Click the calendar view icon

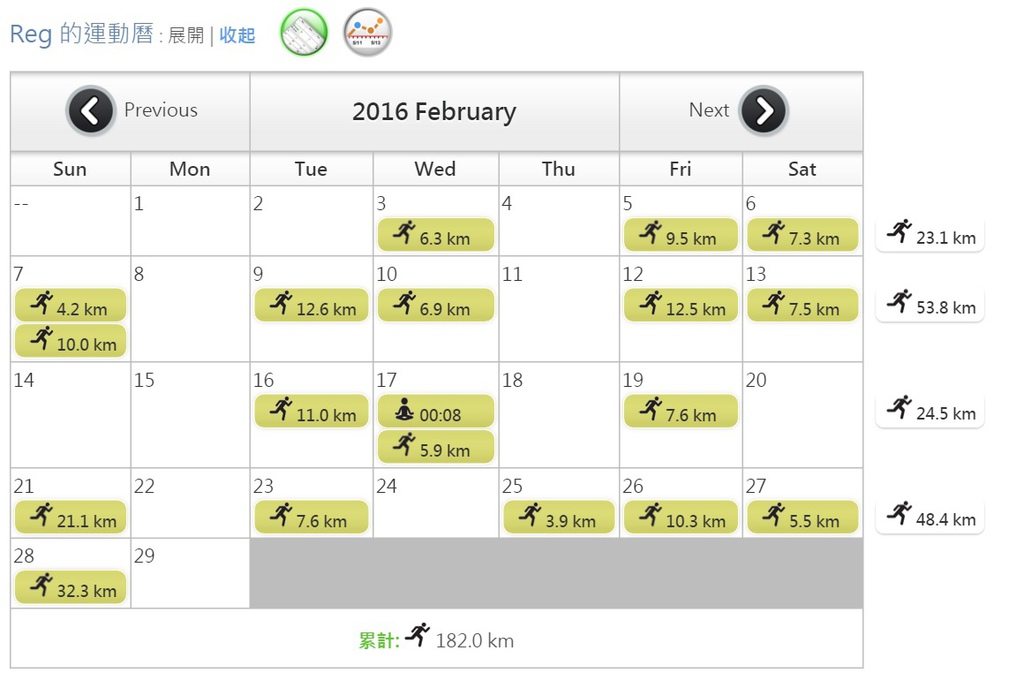click(x=304, y=32)
